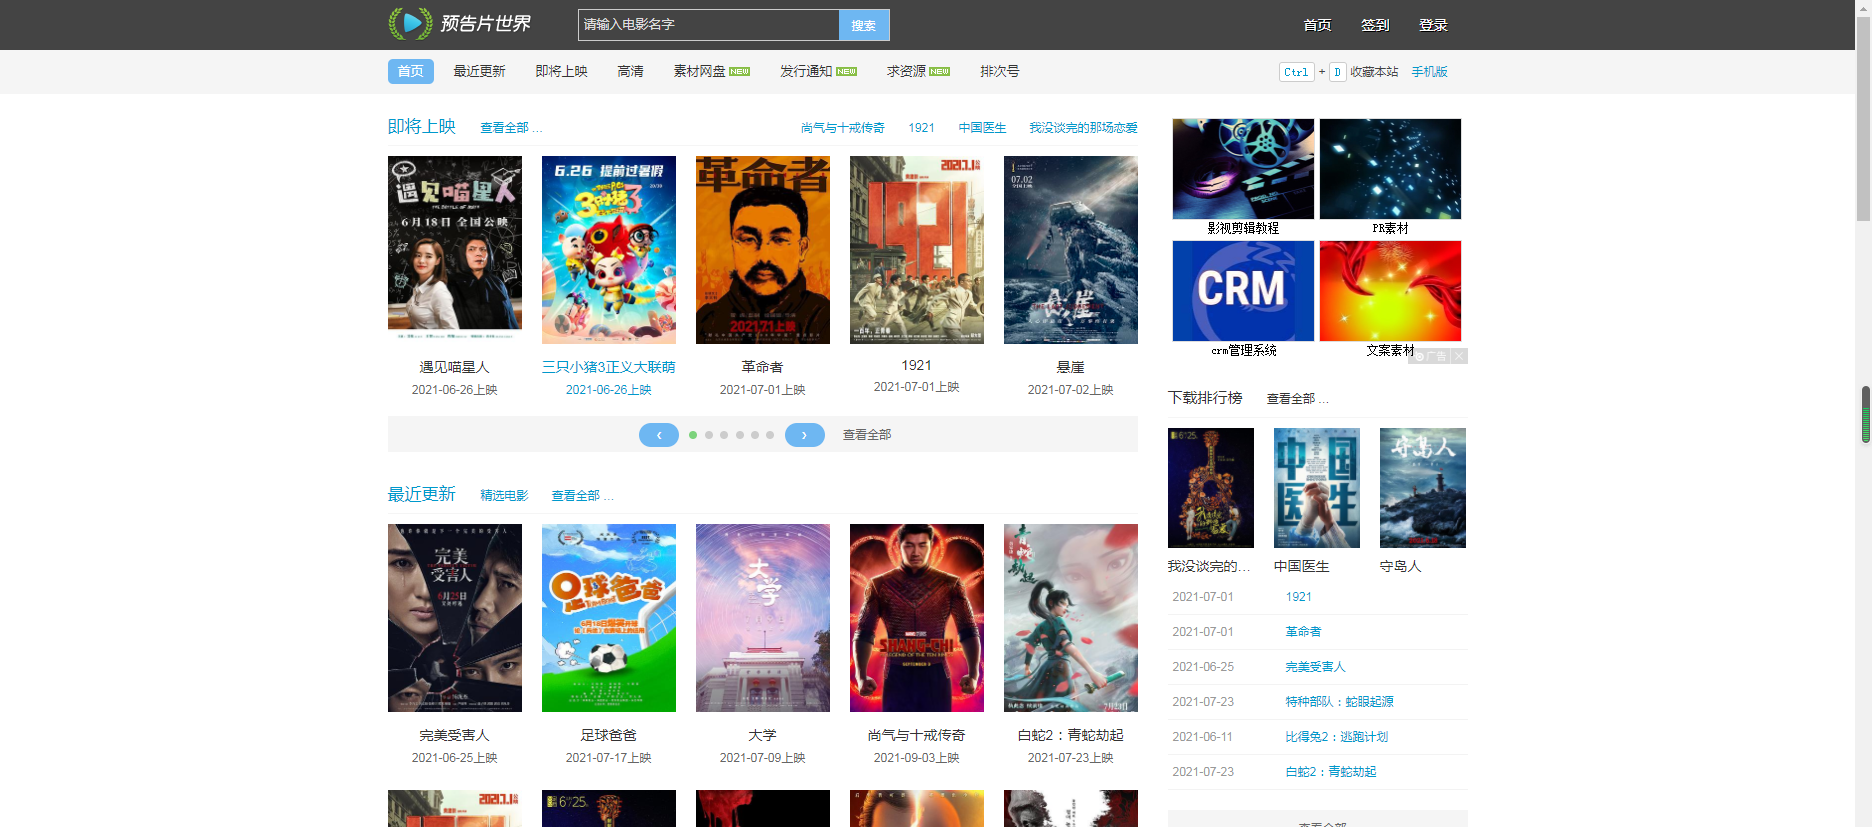
Task: Click 影视剪辑教程 ad thumbnail
Action: point(1243,169)
